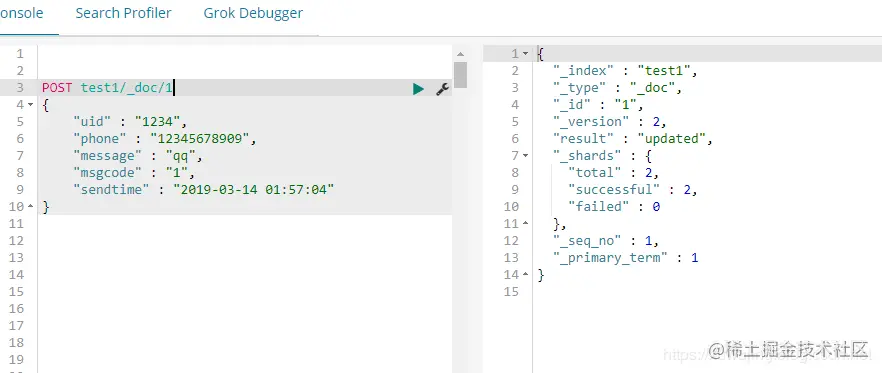Click the response "_version" : 2 line
882x373 pixels.
click(609, 122)
